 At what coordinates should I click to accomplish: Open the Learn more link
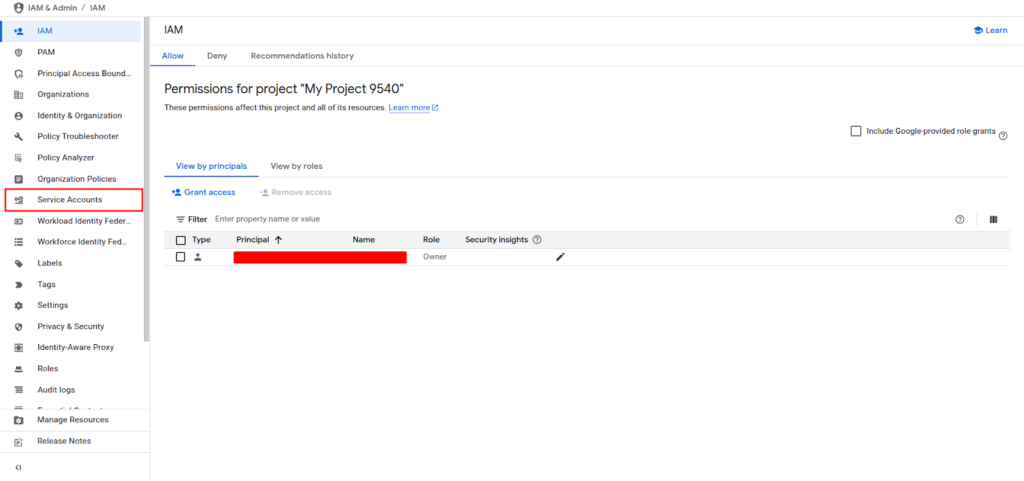[x=413, y=108]
